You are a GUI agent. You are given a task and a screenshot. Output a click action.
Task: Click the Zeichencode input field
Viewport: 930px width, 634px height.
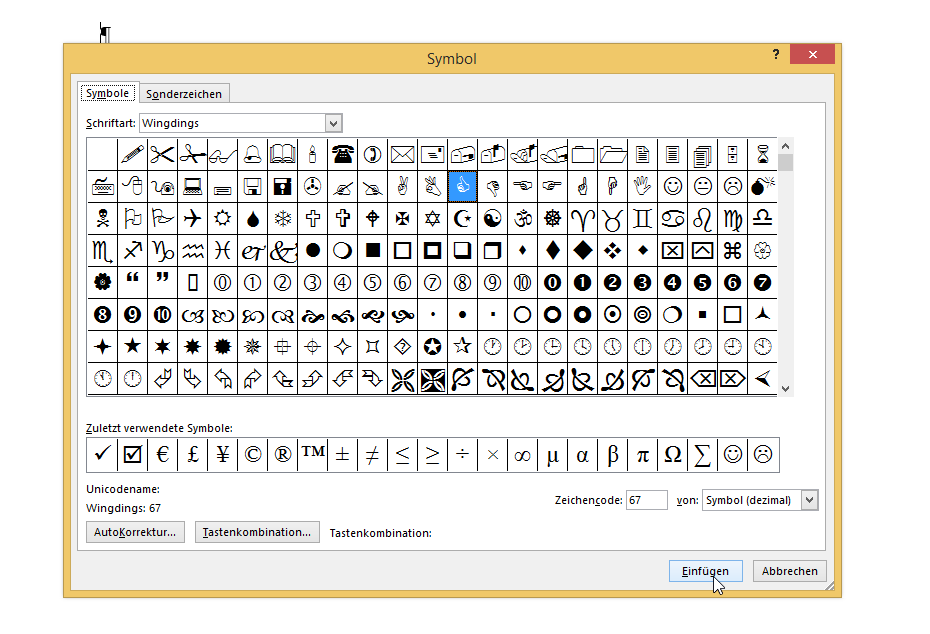pos(646,500)
